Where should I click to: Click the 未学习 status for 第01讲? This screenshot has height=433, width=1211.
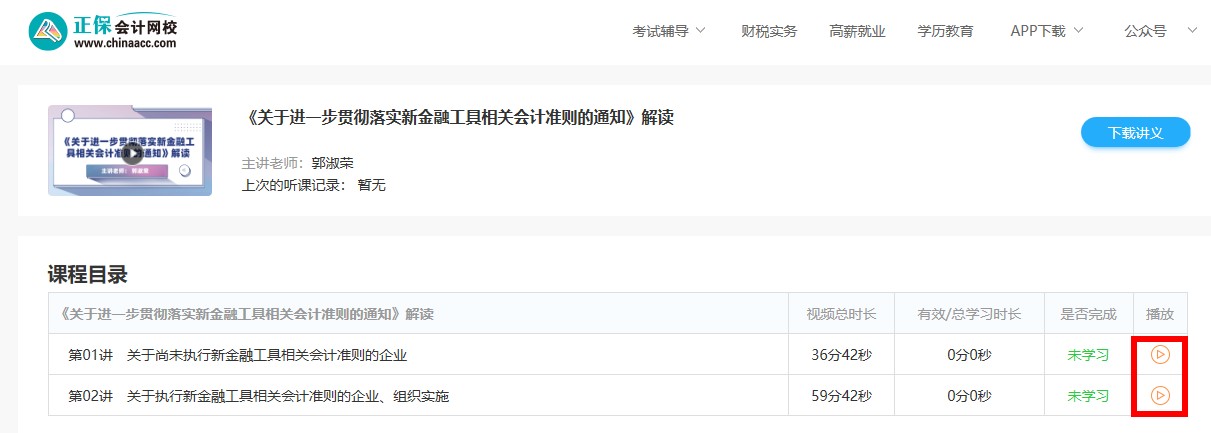[1088, 355]
